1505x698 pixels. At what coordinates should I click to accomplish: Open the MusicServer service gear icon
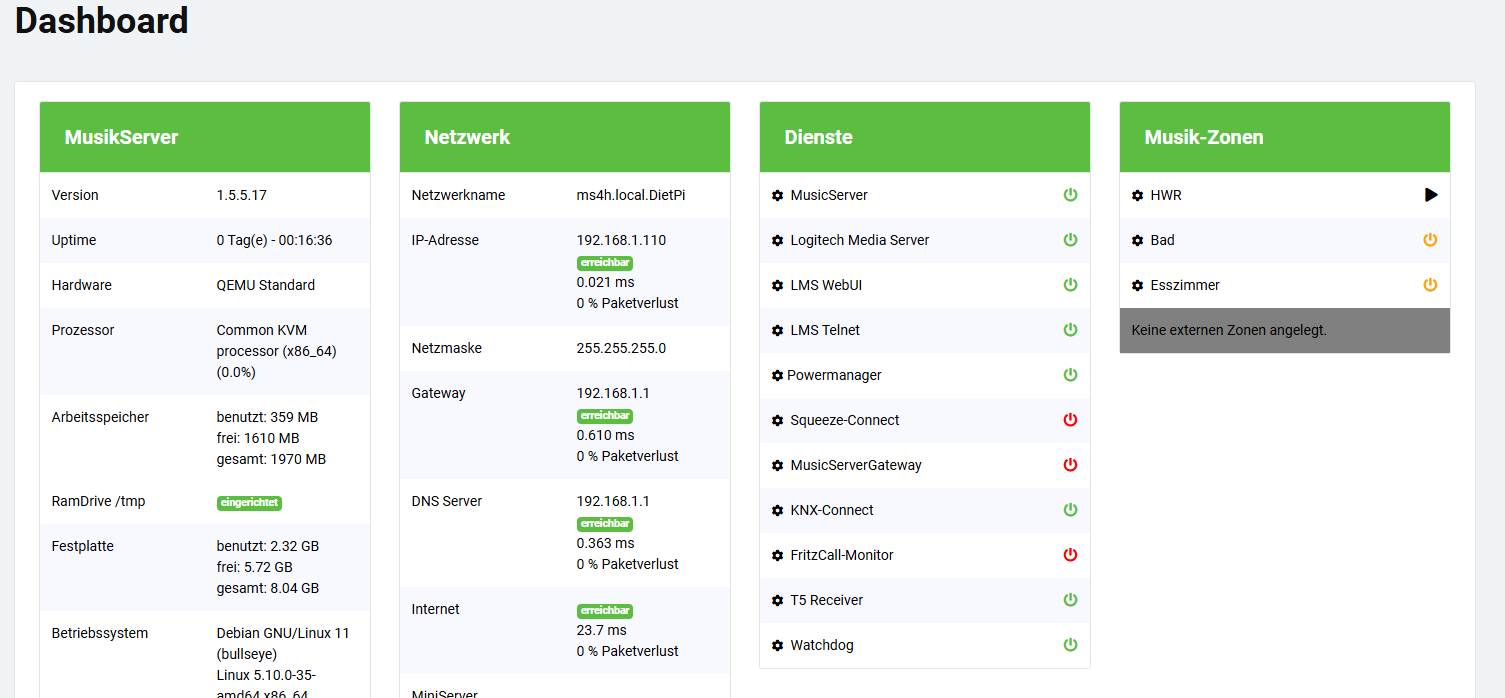coord(777,196)
